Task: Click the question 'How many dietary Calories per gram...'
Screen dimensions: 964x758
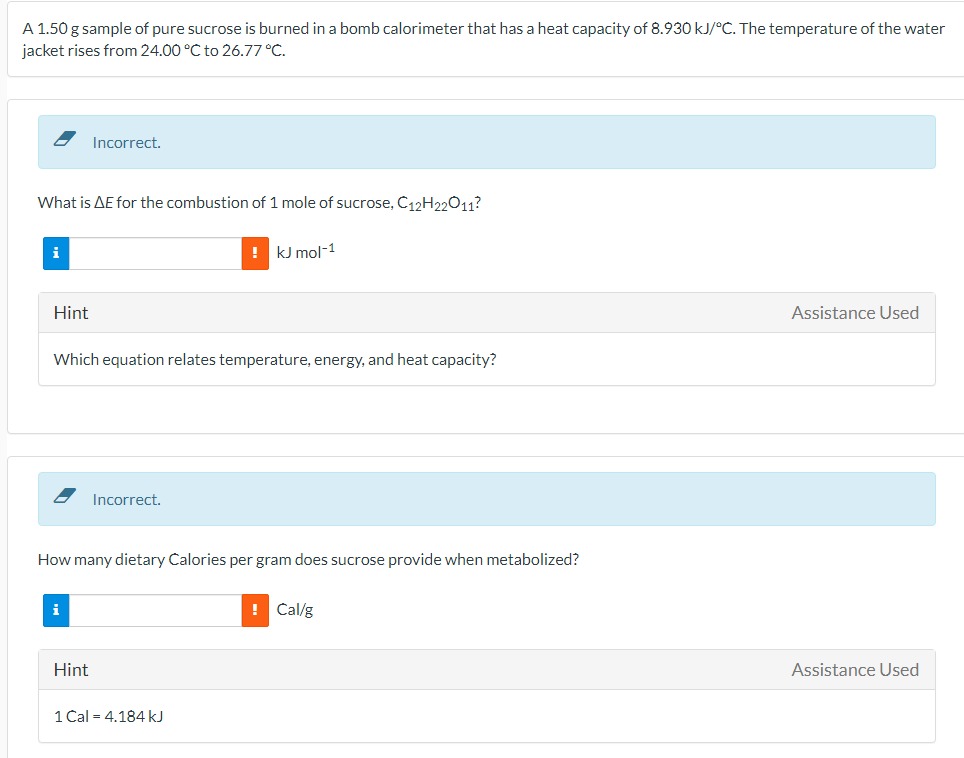Action: coord(308,560)
